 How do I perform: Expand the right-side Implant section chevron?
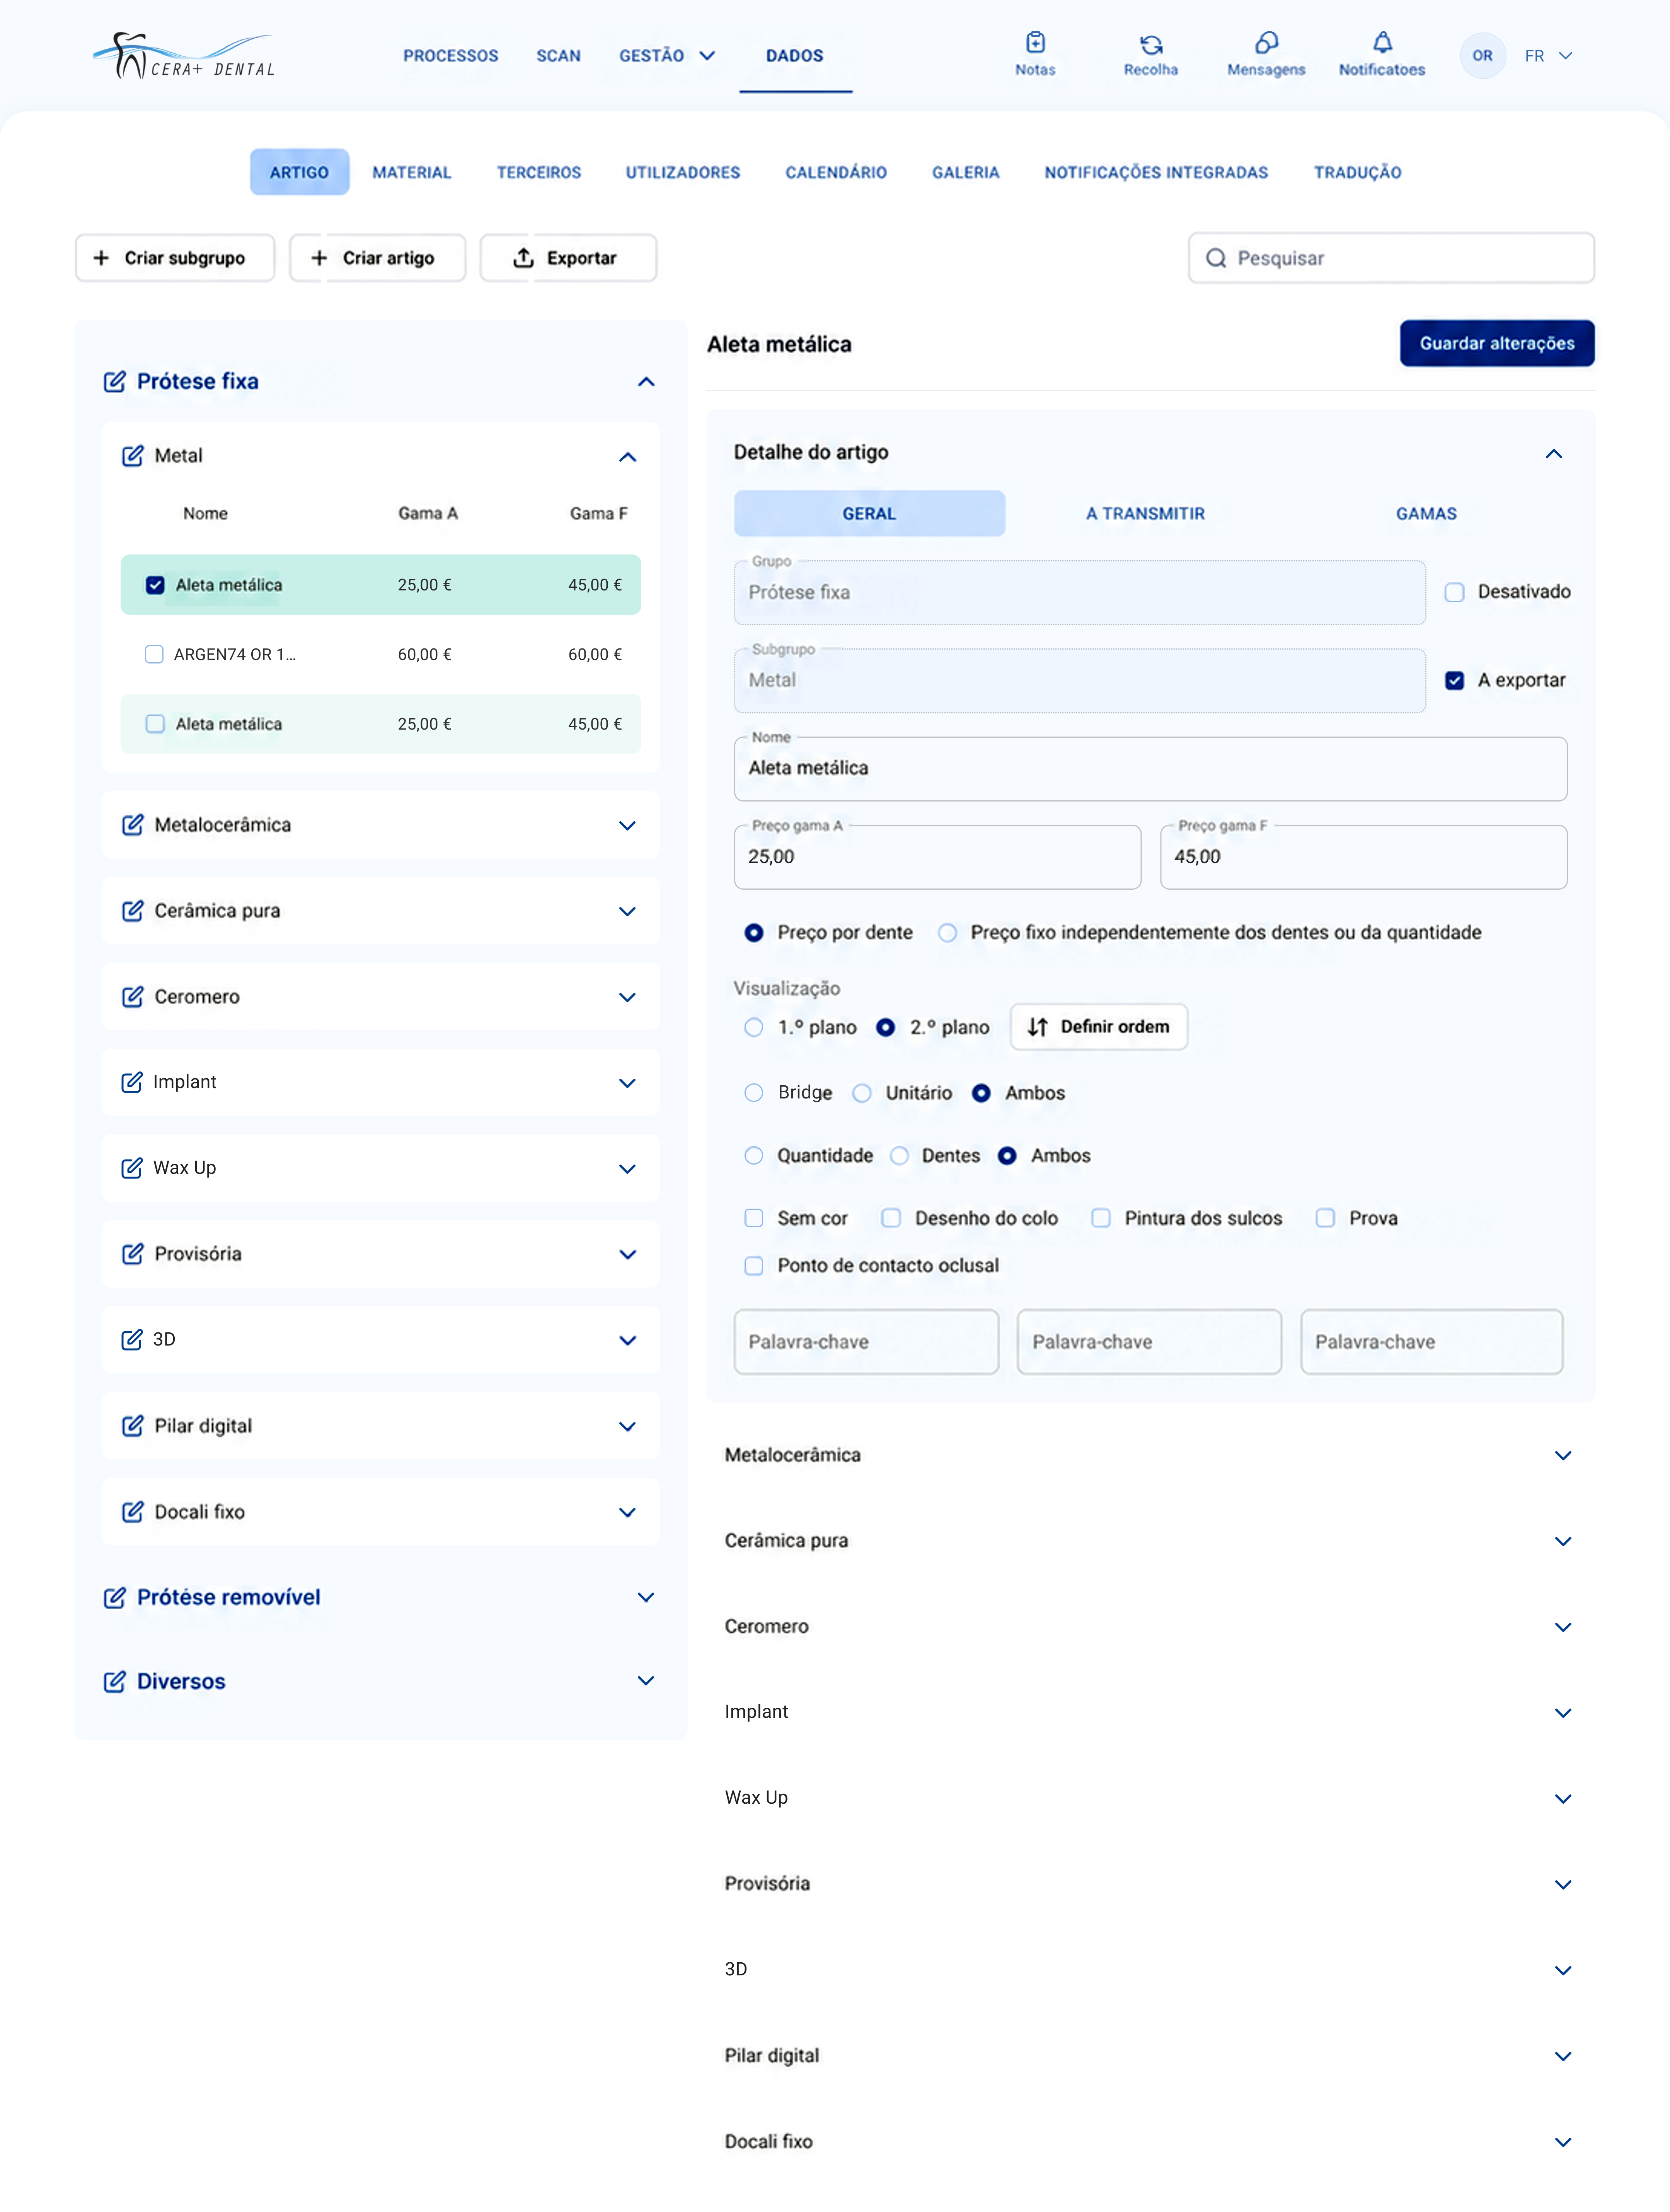(1563, 1713)
